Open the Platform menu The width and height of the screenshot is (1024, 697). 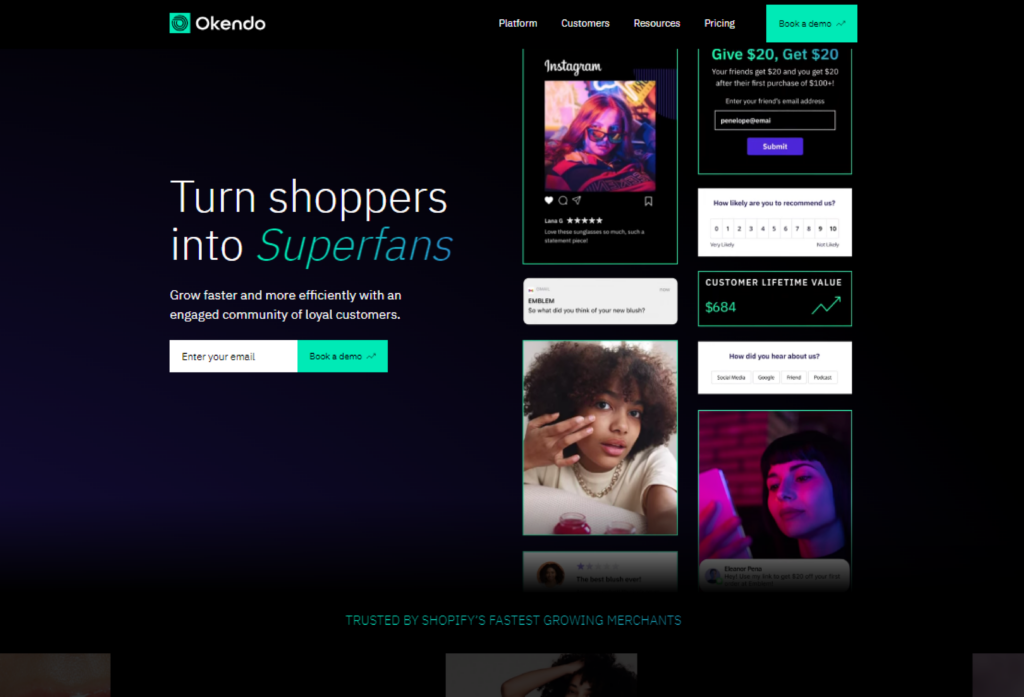click(518, 24)
